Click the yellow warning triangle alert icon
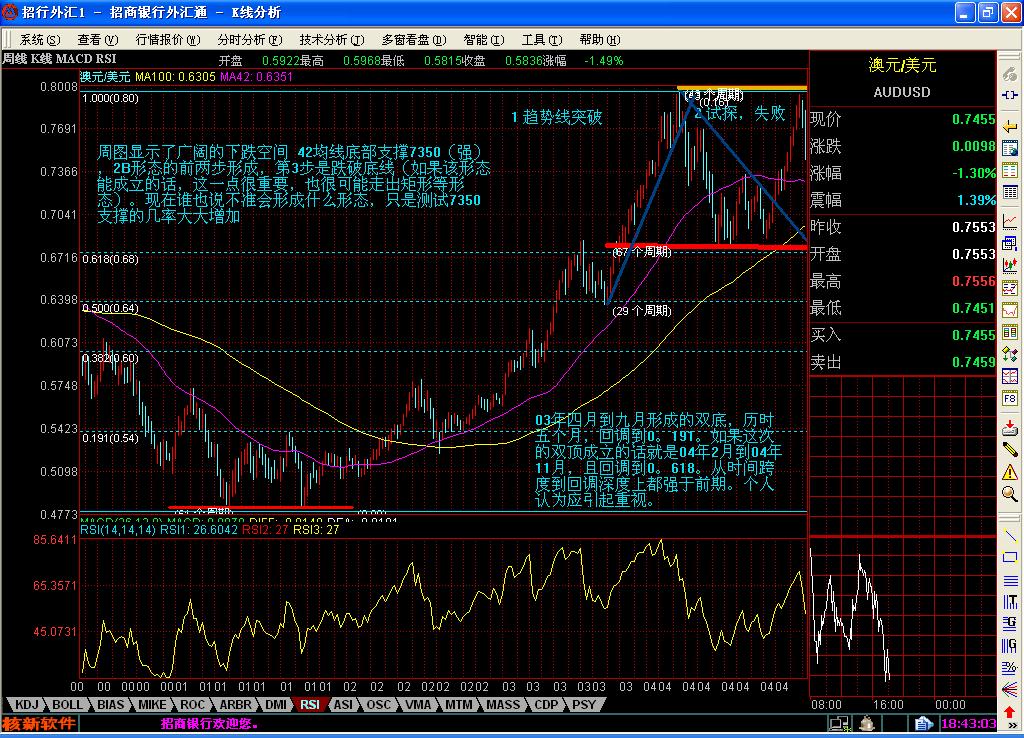 (1010, 472)
